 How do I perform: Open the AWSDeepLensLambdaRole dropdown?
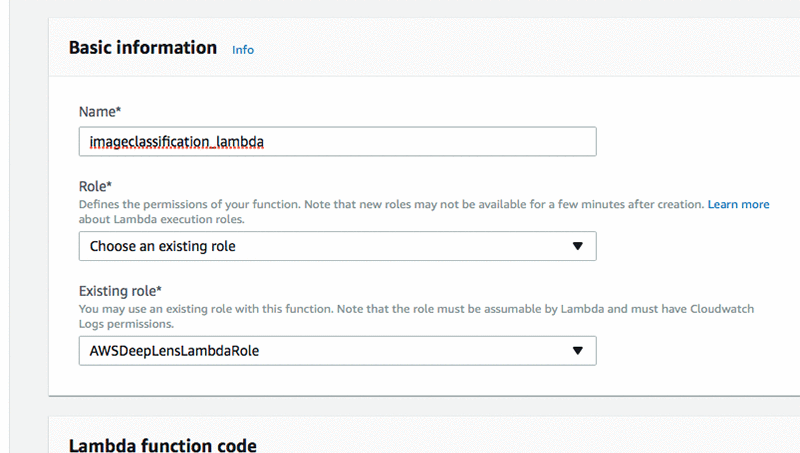(x=320, y=351)
